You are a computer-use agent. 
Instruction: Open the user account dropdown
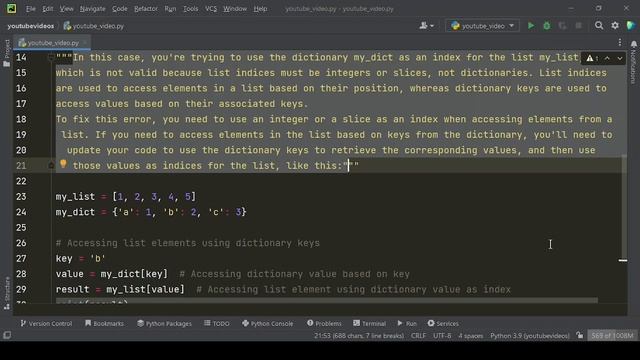pos(427,26)
